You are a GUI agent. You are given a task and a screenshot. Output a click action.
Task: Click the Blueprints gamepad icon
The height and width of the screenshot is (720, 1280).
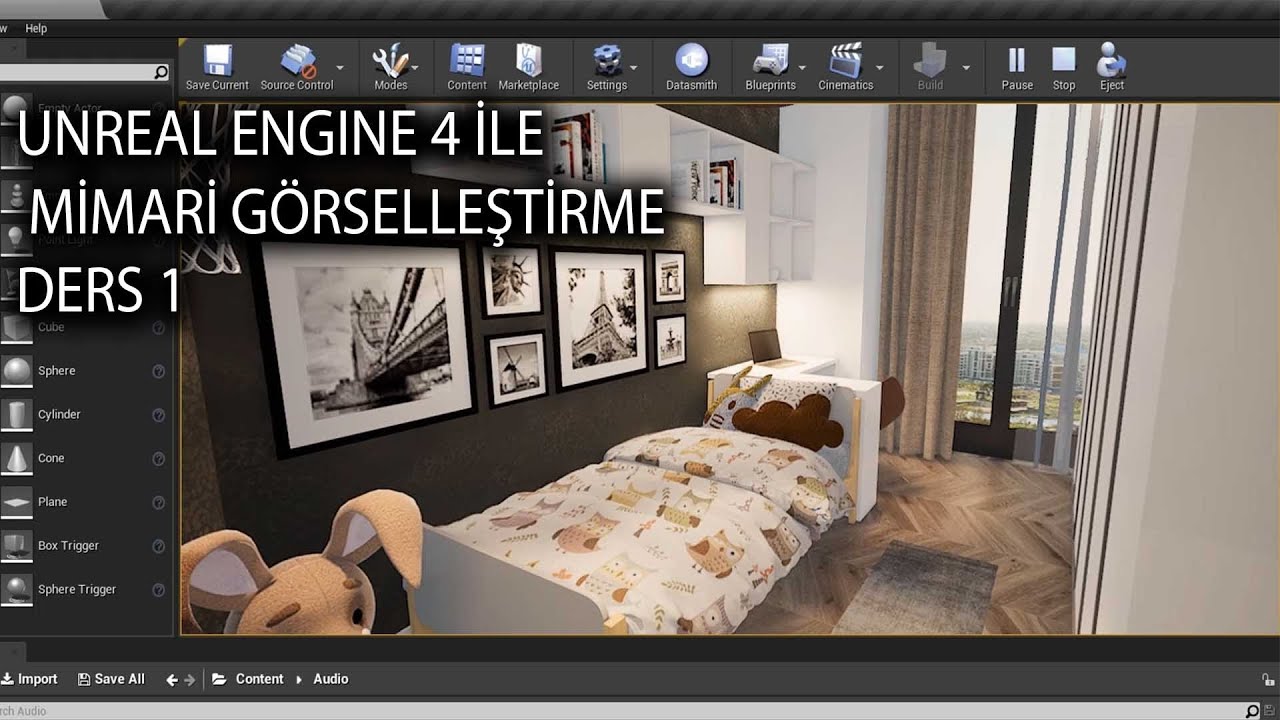click(x=770, y=60)
